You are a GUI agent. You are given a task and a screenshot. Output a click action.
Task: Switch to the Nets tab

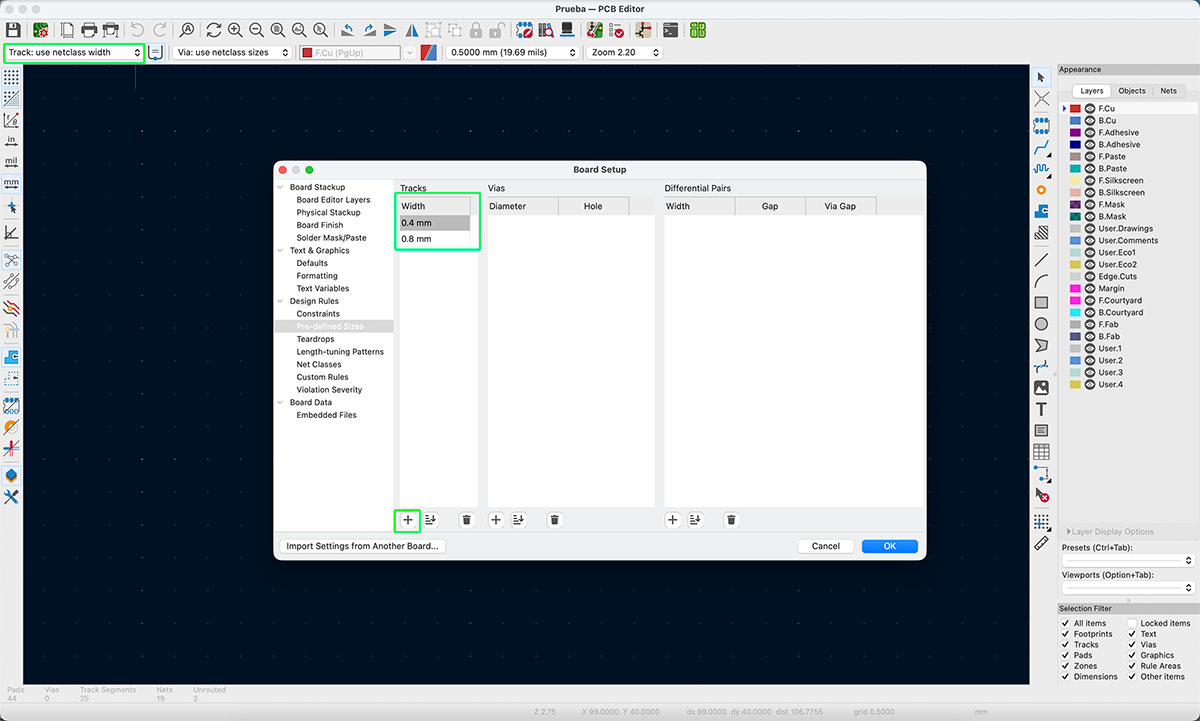(x=1168, y=91)
